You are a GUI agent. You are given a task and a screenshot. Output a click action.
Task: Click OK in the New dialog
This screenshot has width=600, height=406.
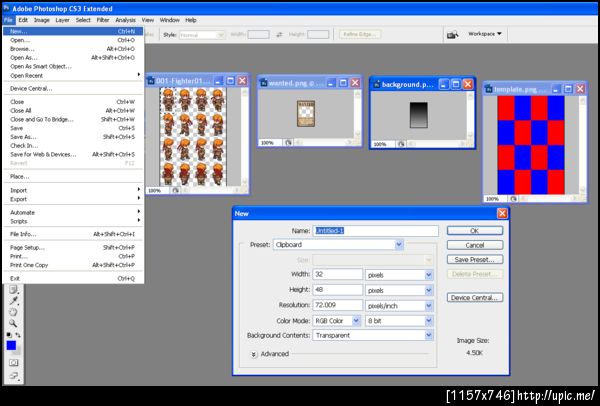coord(475,231)
